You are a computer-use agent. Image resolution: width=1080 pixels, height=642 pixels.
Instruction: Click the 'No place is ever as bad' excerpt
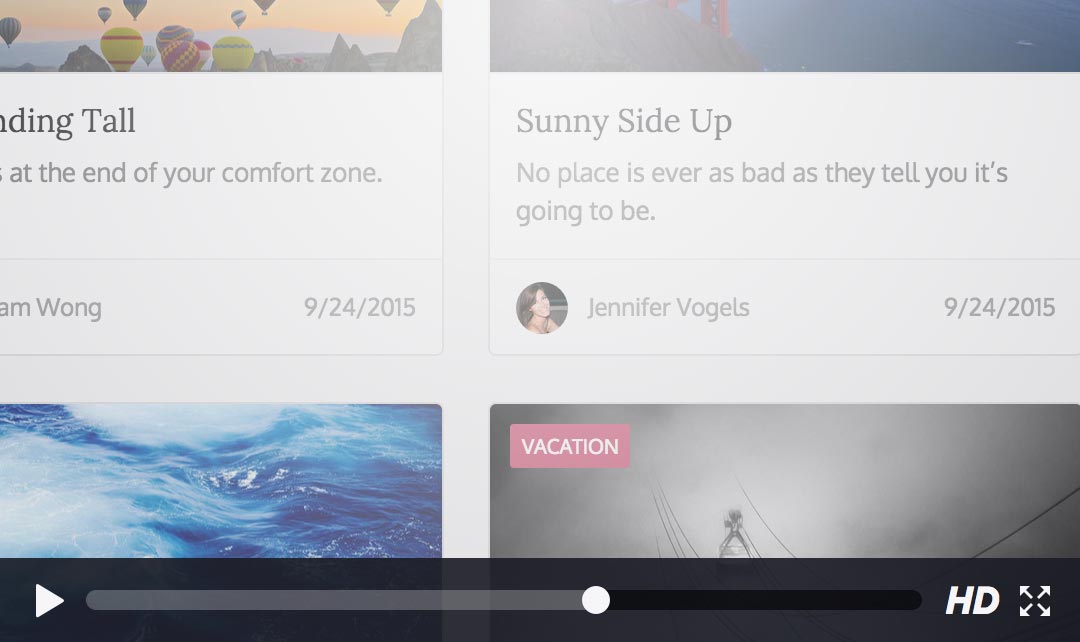pos(761,192)
